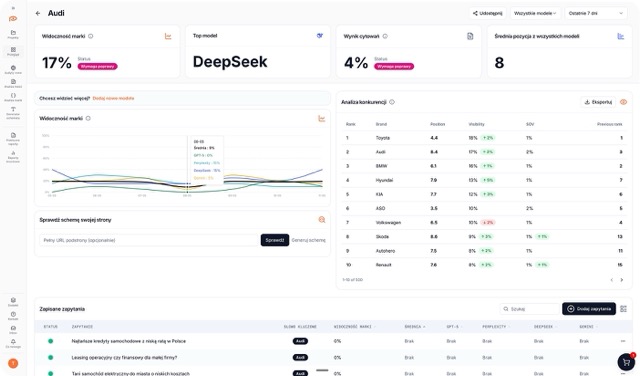Sort by the Widoczność marki column header
Viewport: 640px width, 376px height.
354,327
